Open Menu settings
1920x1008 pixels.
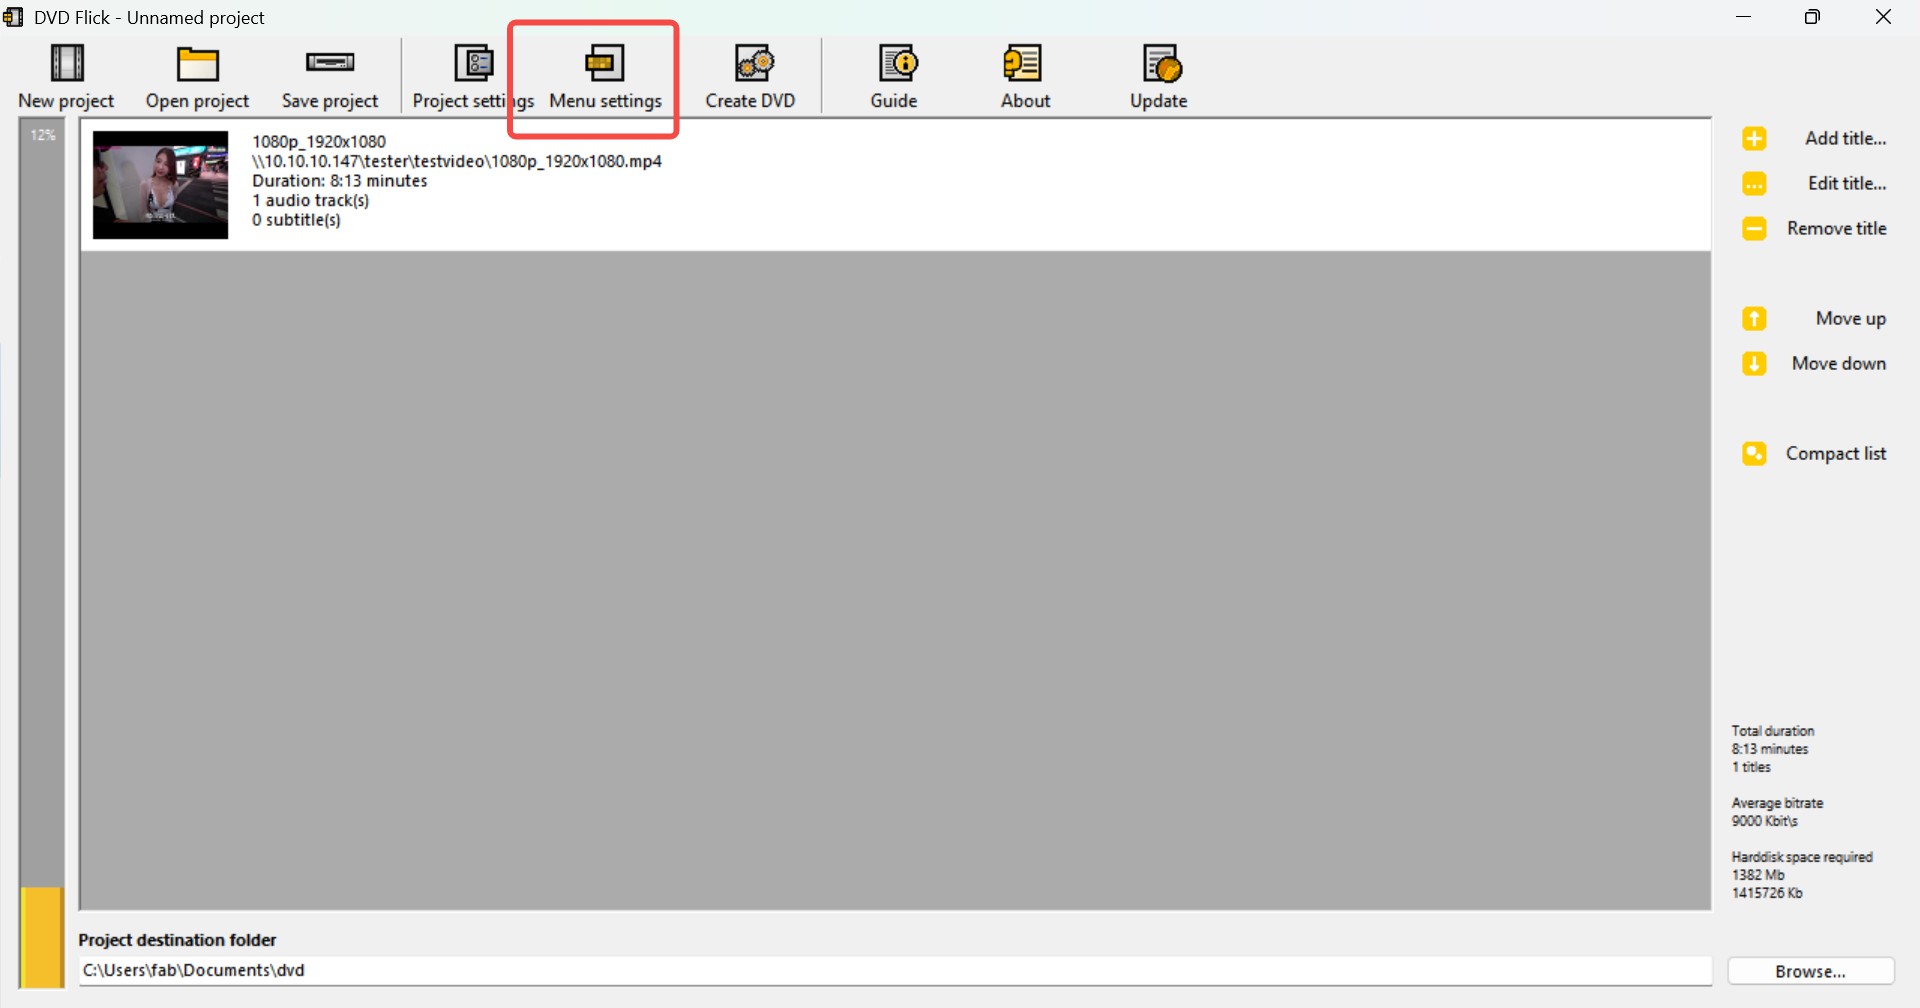tap(605, 75)
